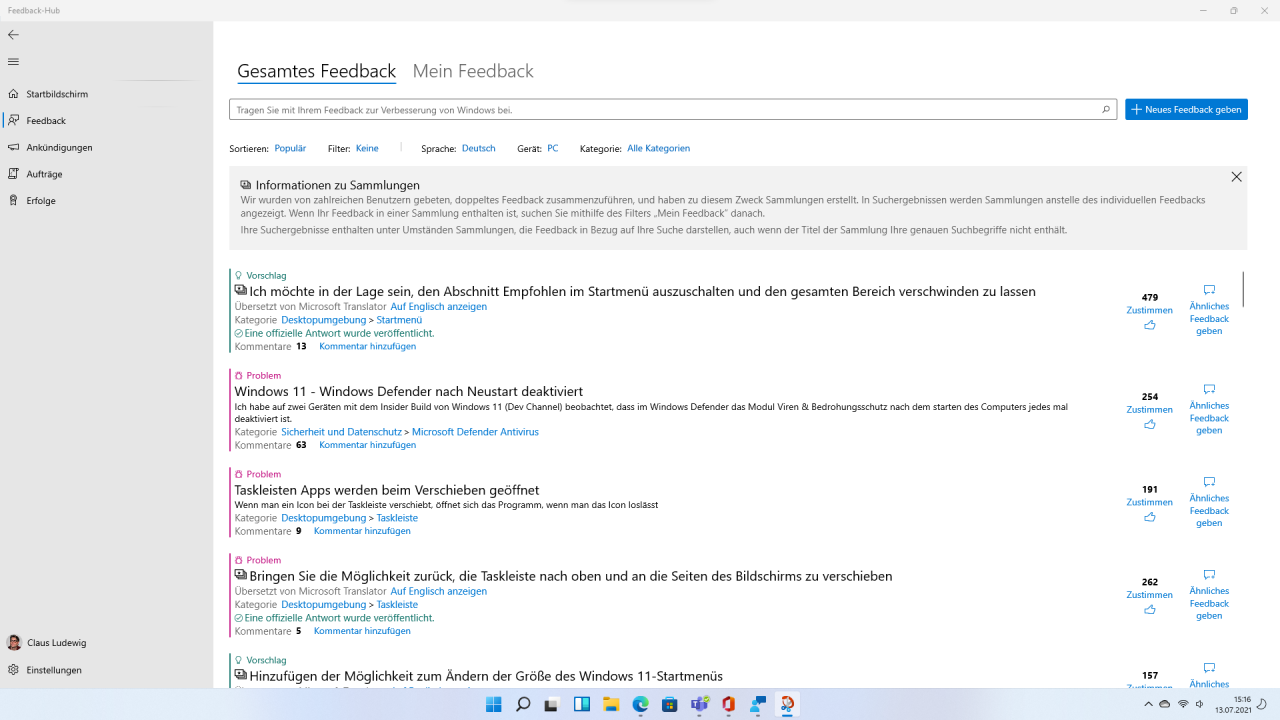Click Sicherheit und Datenschutz category link
The height and width of the screenshot is (720, 1280).
click(x=341, y=432)
